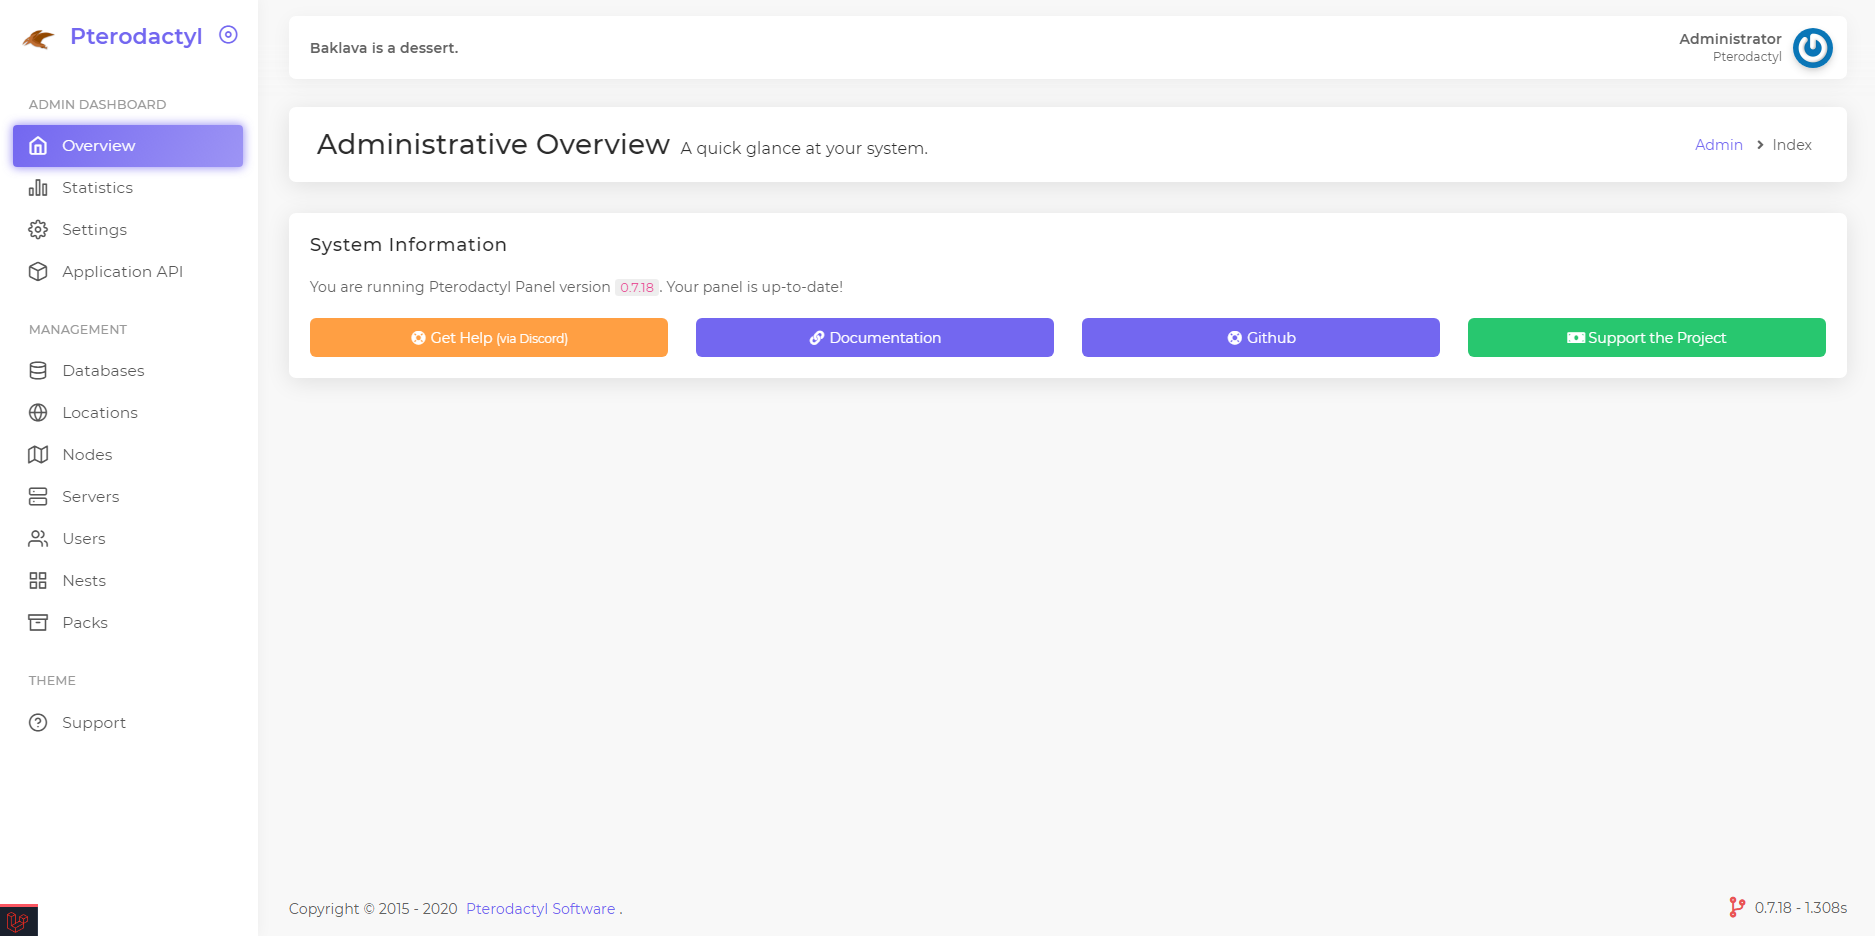The image size is (1875, 936).
Task: Click the Databases cylinder icon
Action: tap(38, 371)
